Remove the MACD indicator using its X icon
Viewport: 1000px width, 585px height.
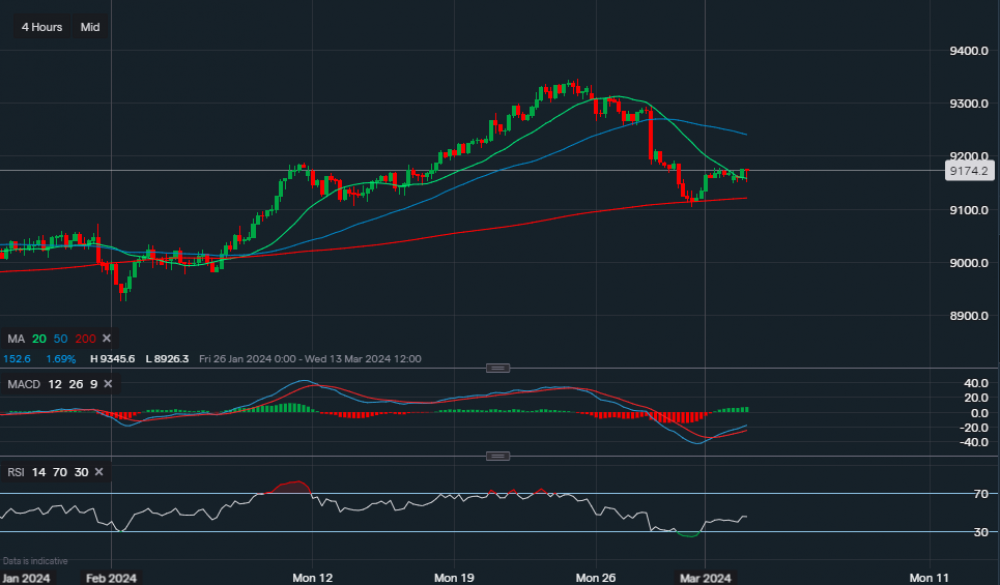[x=106, y=383]
